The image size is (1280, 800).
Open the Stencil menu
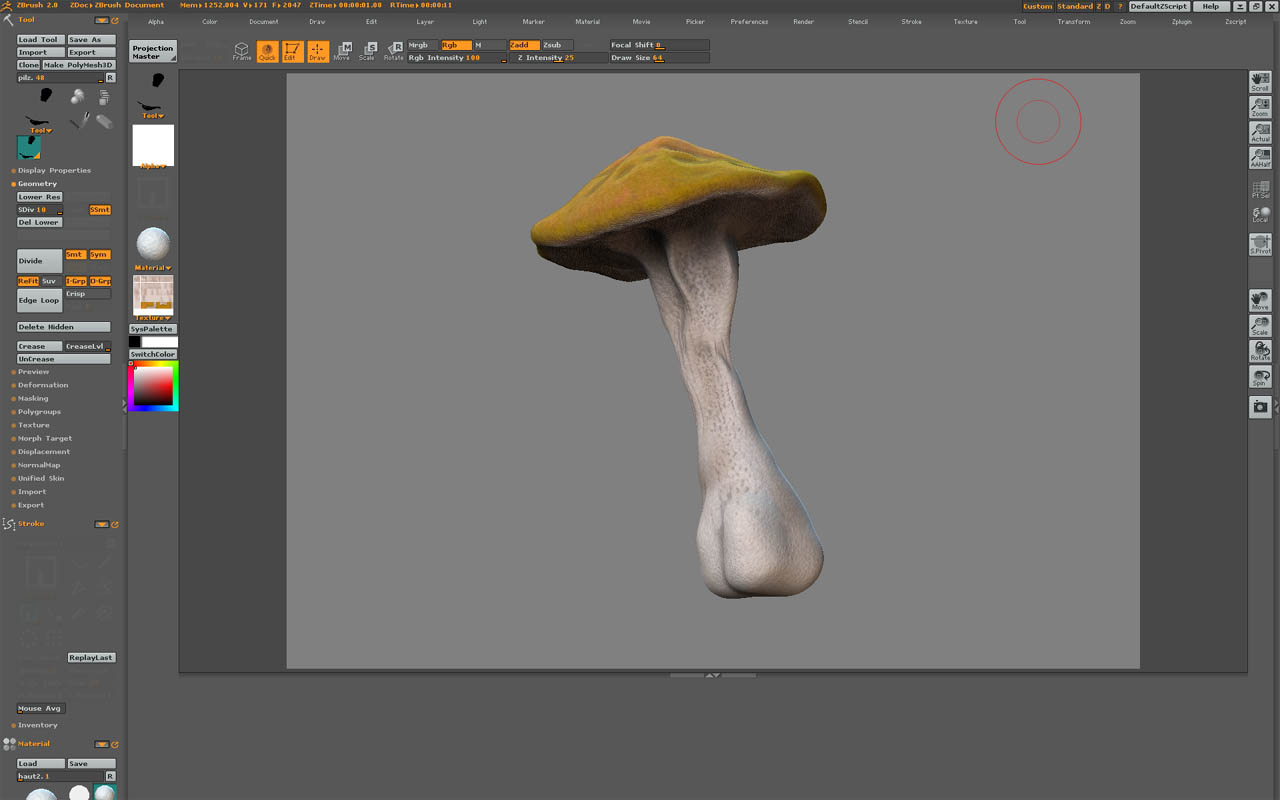click(x=858, y=22)
